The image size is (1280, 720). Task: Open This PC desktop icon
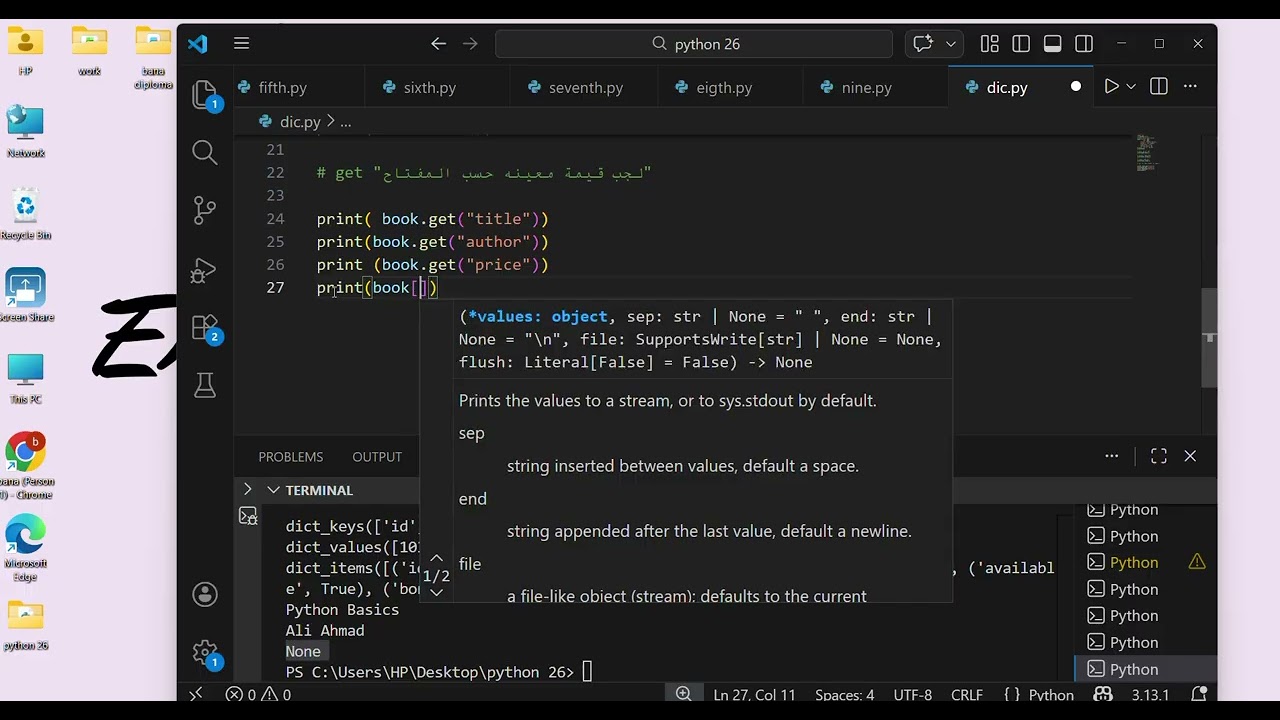coord(25,378)
